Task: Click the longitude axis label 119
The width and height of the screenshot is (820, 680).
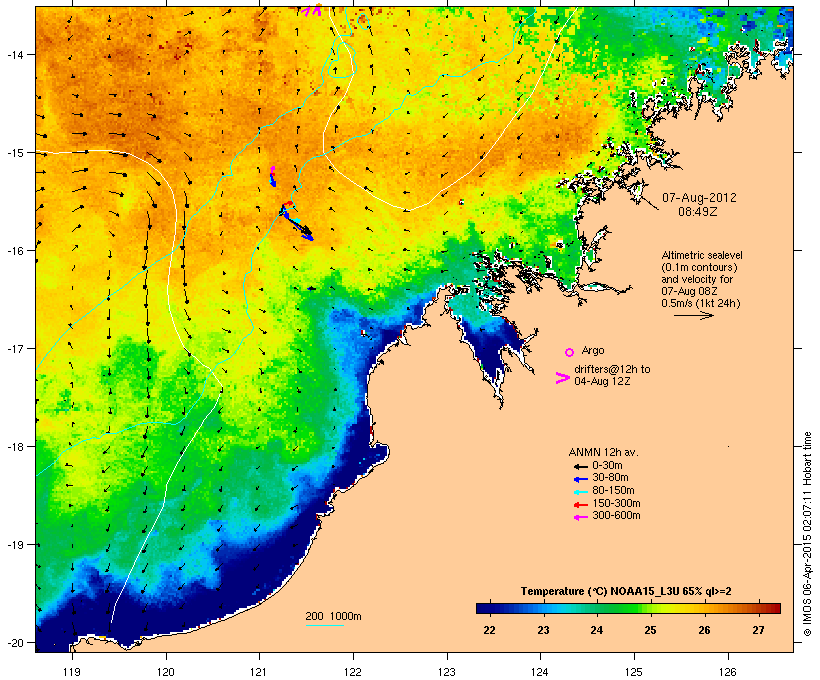Action: click(72, 672)
